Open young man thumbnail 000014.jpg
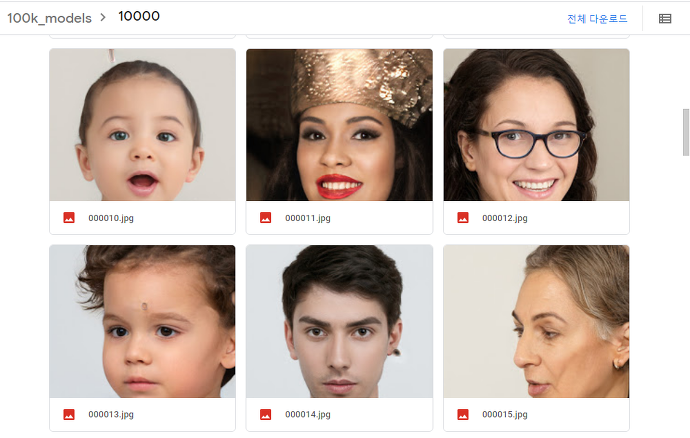Screen dimensions: 690x438 click(339, 321)
